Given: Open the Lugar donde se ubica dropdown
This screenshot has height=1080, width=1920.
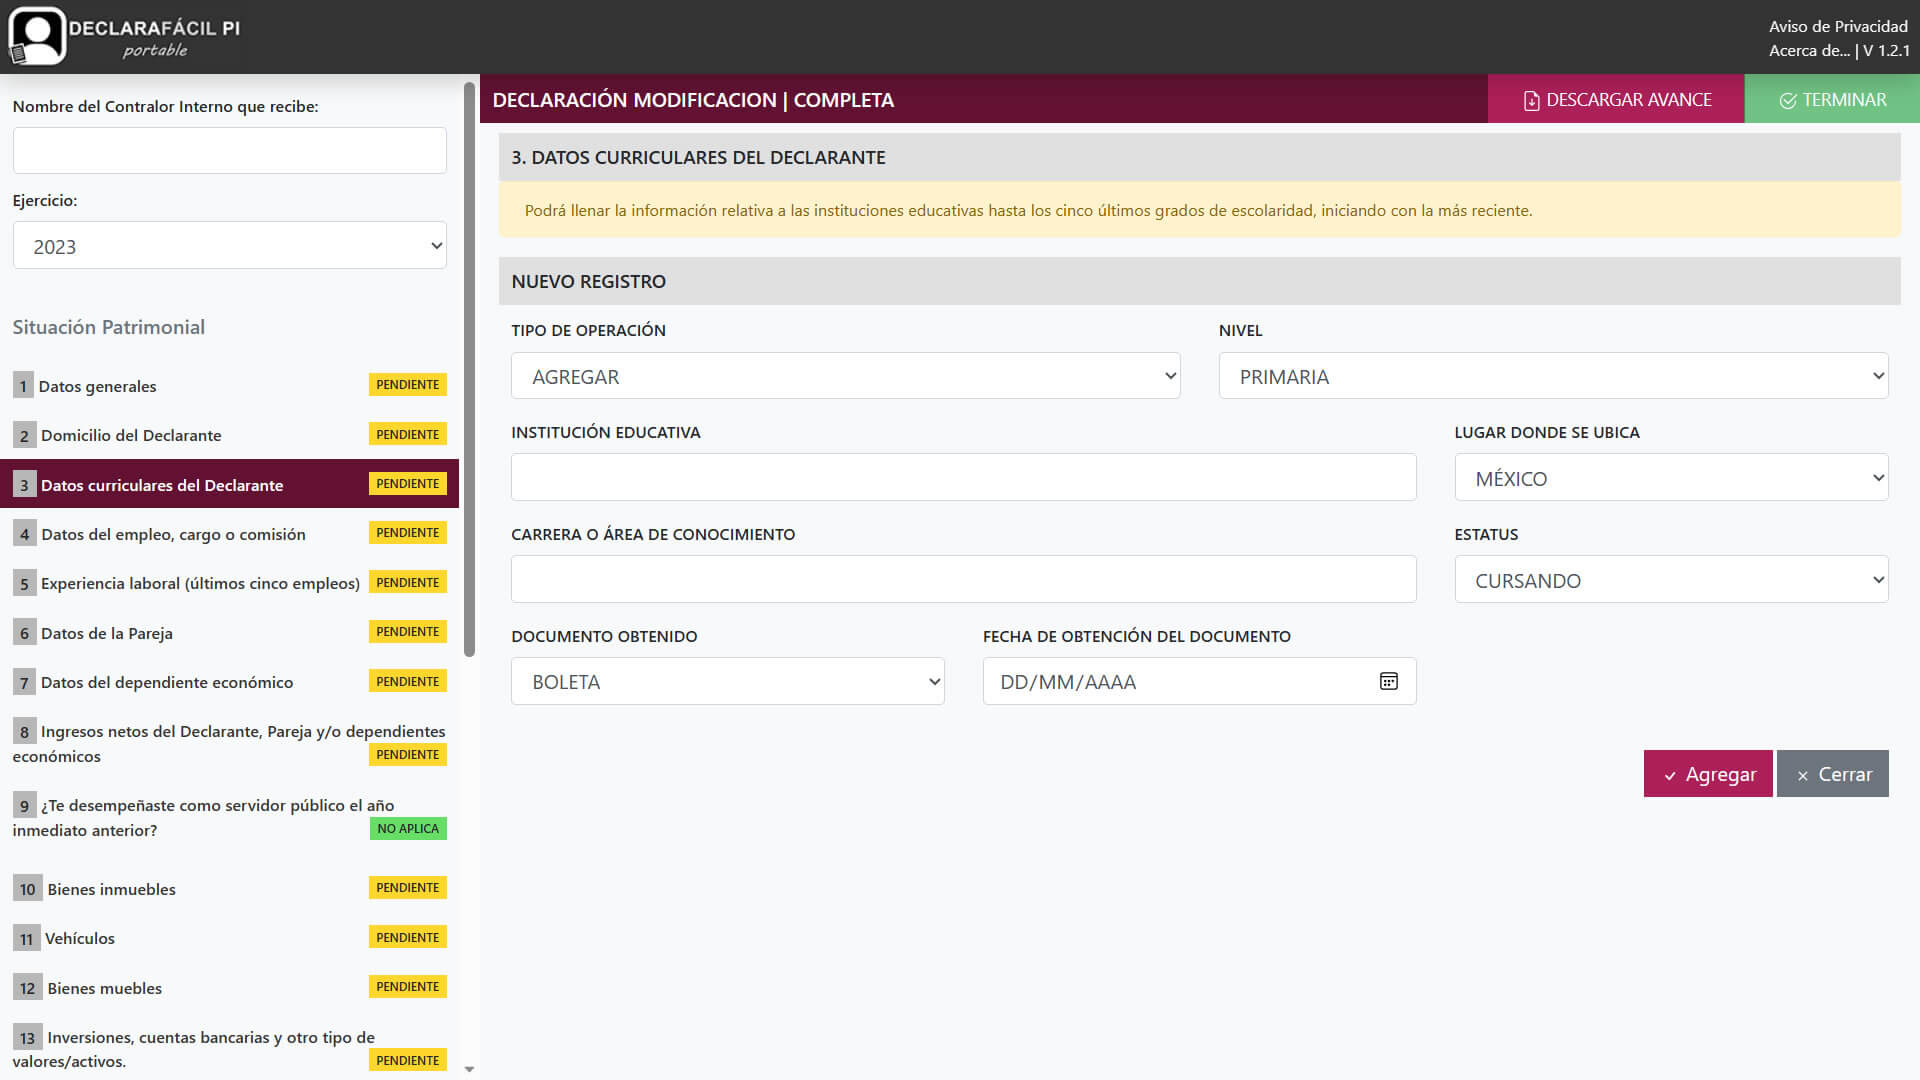Looking at the screenshot, I should click(1671, 478).
